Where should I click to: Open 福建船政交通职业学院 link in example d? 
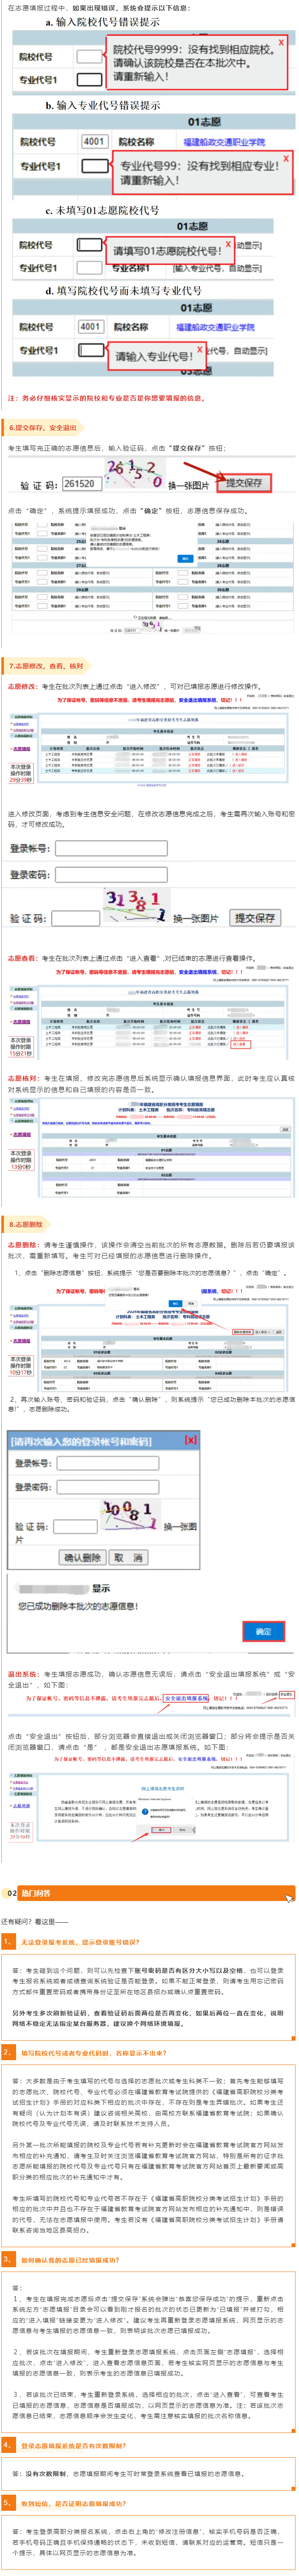pyautogui.click(x=215, y=327)
